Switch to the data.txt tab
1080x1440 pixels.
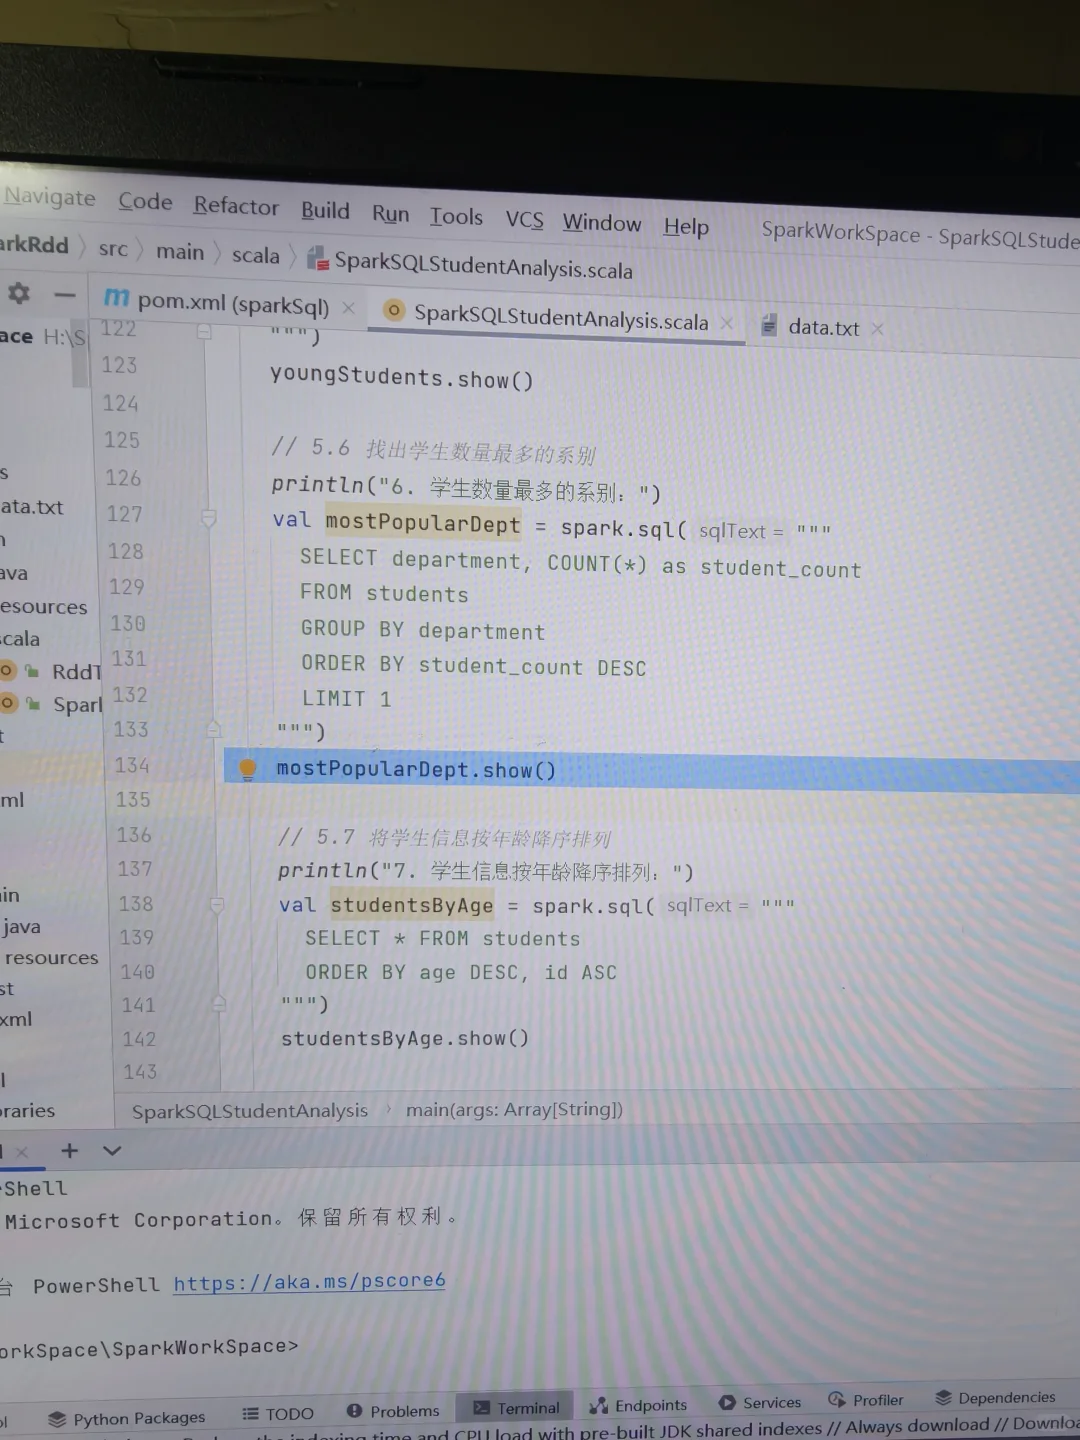[823, 327]
